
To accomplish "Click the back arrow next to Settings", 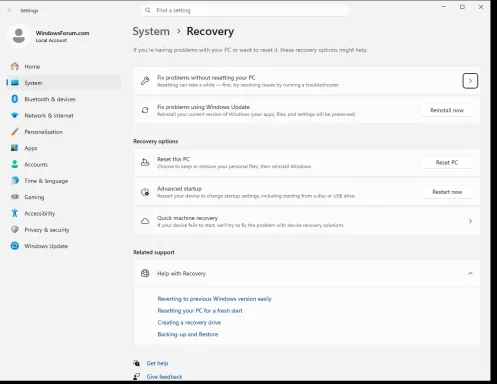I will [9, 10].
